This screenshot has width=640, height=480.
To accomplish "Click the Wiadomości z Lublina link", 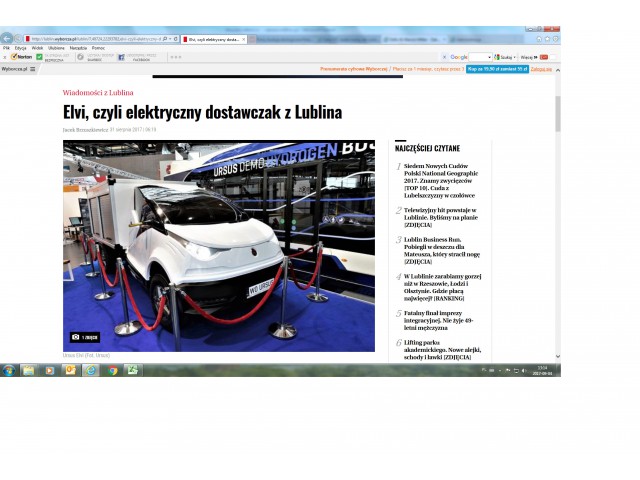I will 97,92.
